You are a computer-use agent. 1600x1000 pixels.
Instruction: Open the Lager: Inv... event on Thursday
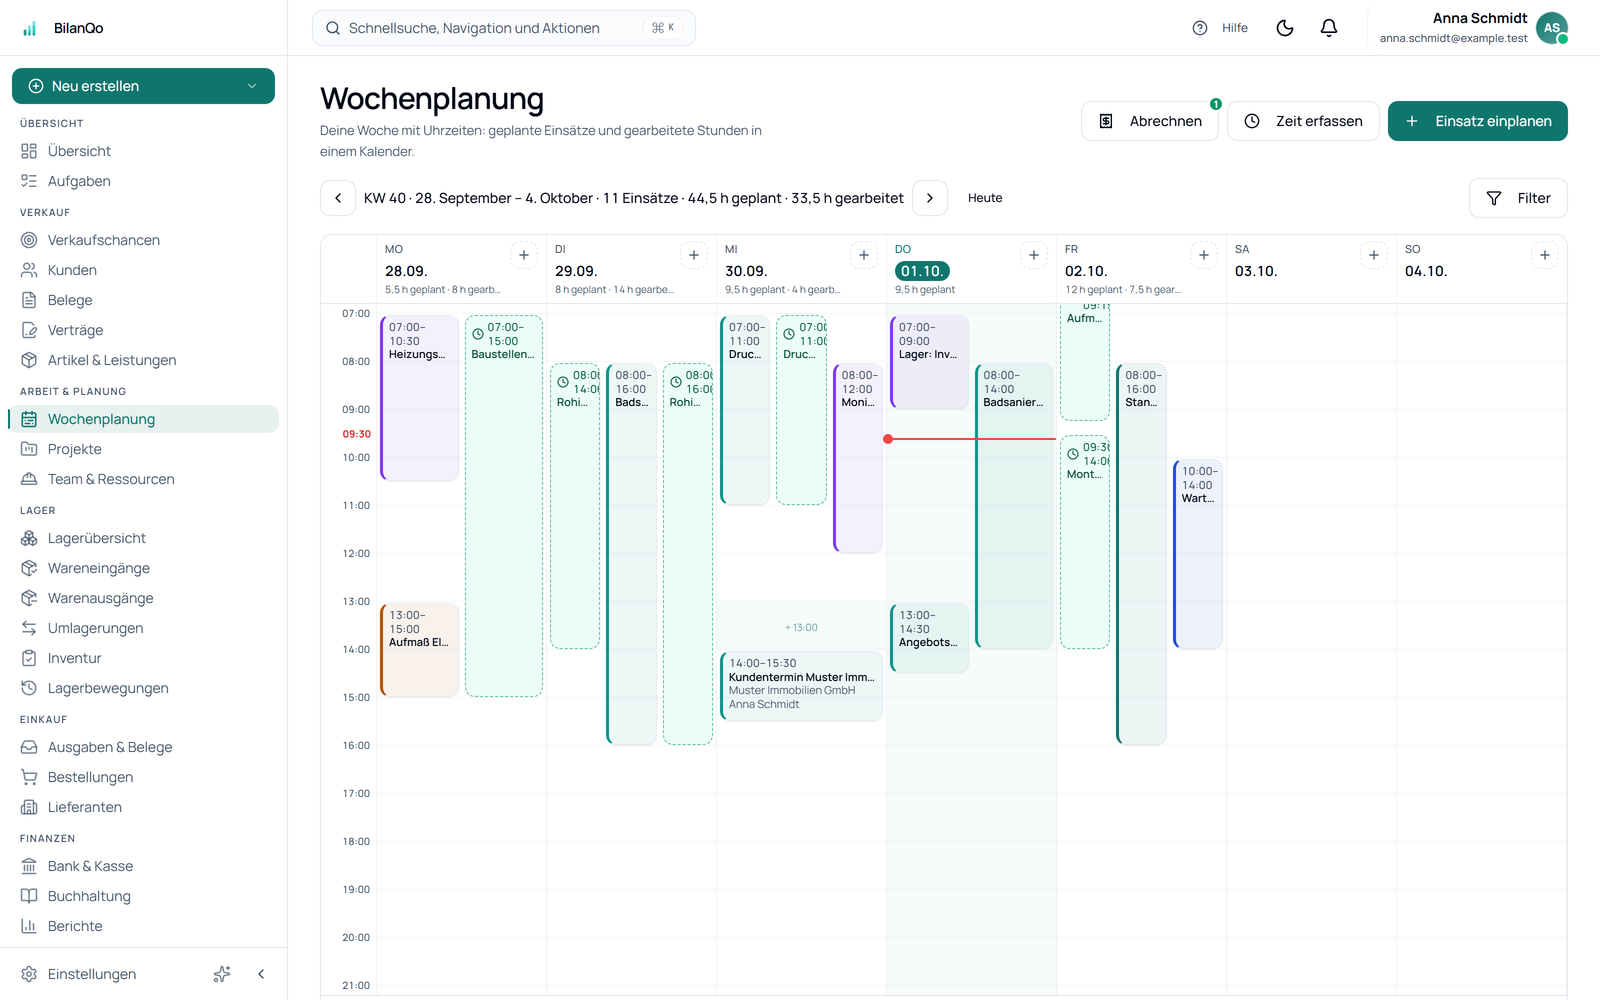[x=930, y=362]
